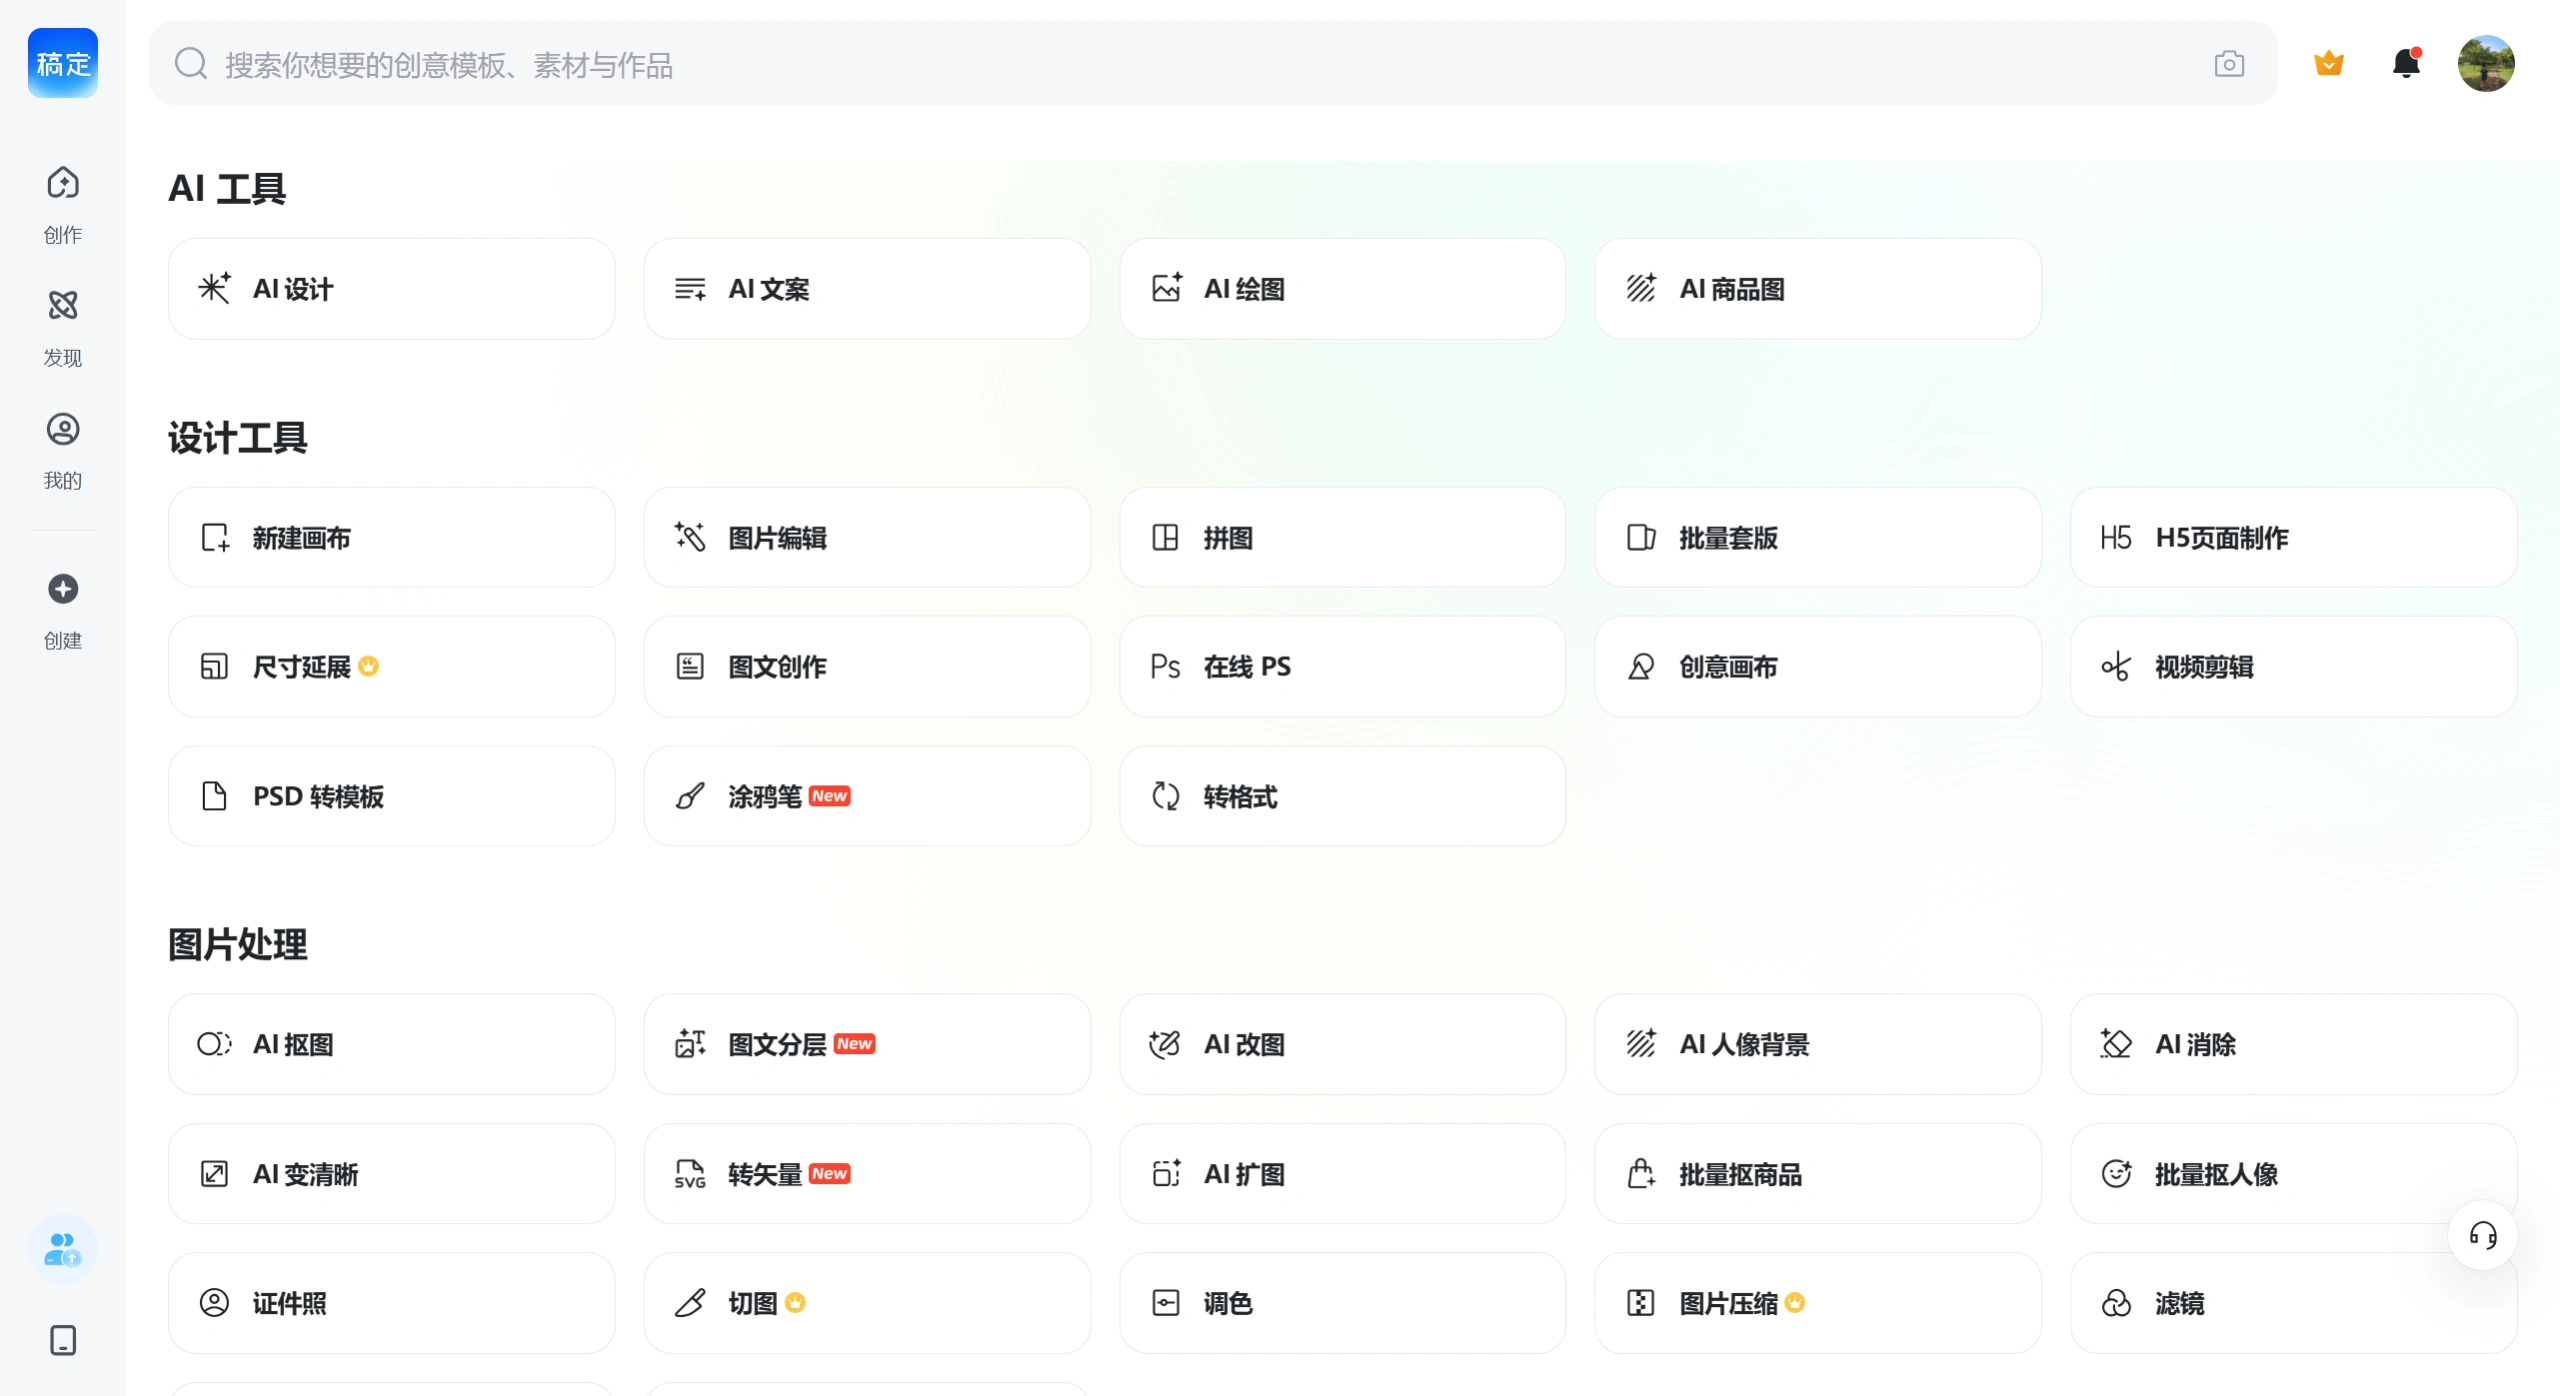Open the 图片压缩 tool
2560x1396 pixels.
(1816, 1302)
